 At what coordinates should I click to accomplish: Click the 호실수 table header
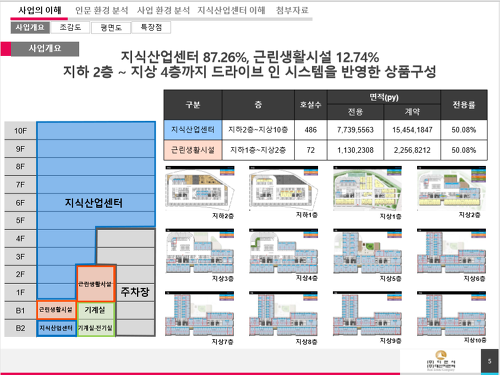pos(311,105)
